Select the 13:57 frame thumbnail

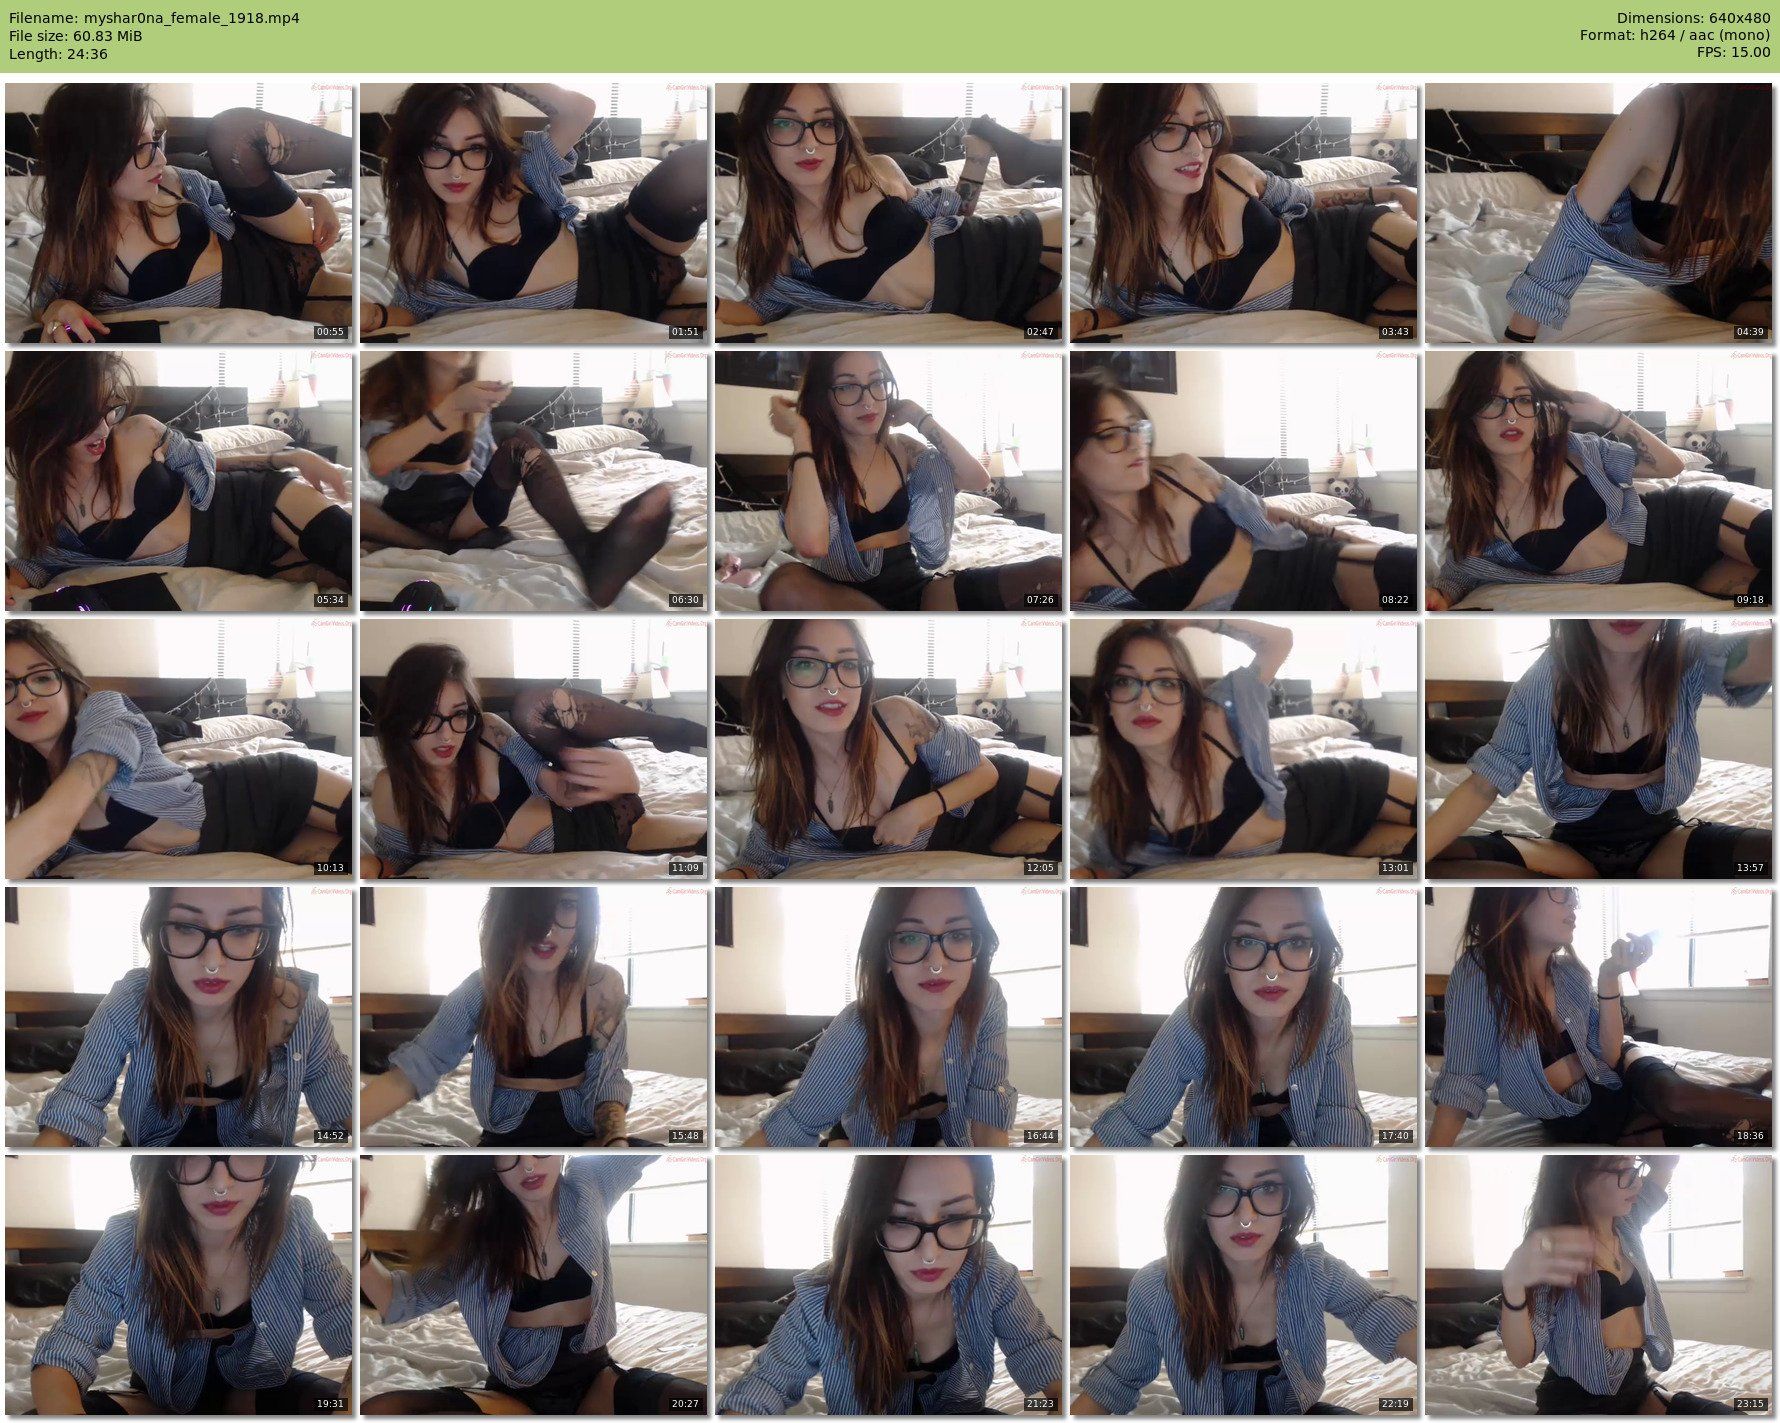coord(1598,749)
